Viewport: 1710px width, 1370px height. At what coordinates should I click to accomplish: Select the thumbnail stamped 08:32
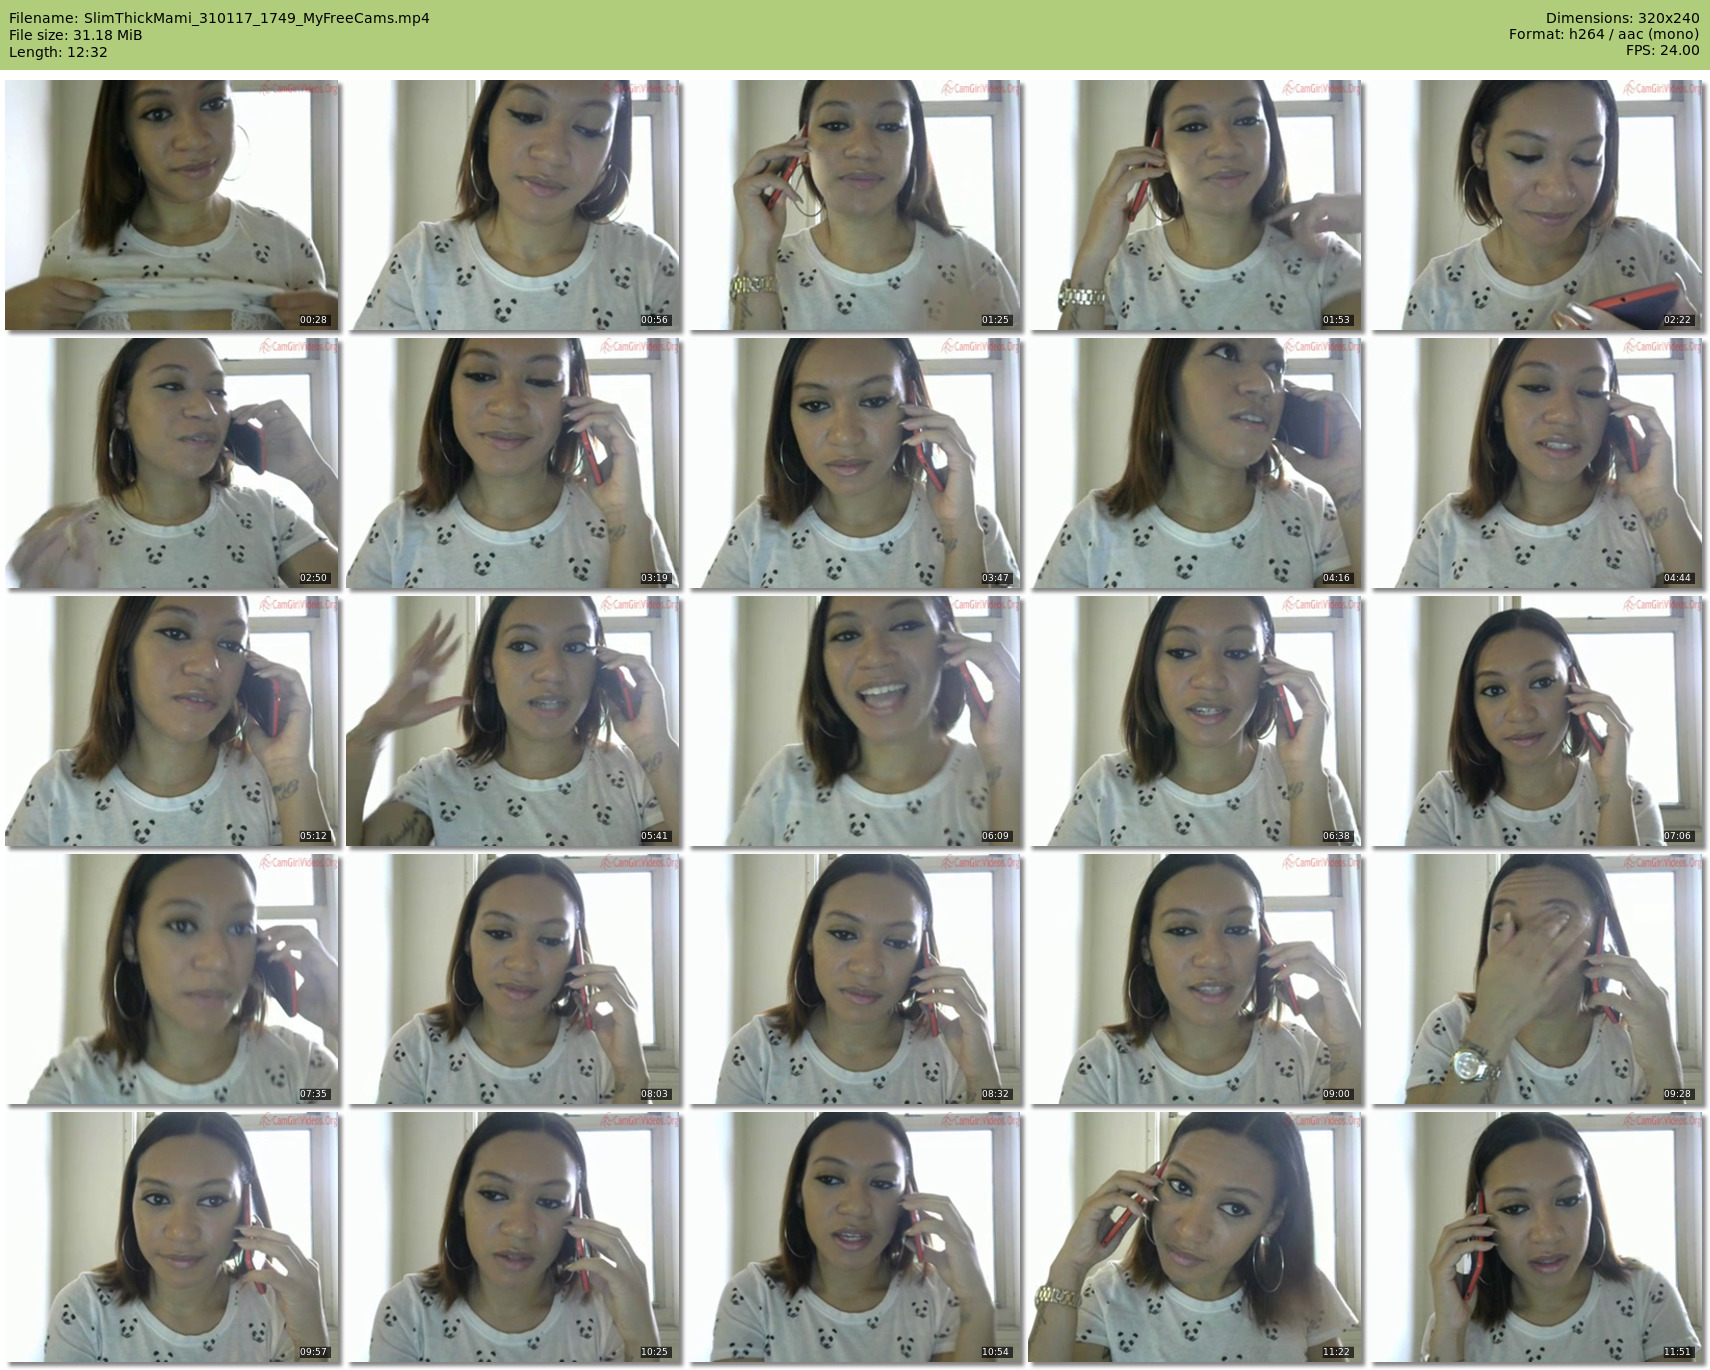(x=855, y=979)
